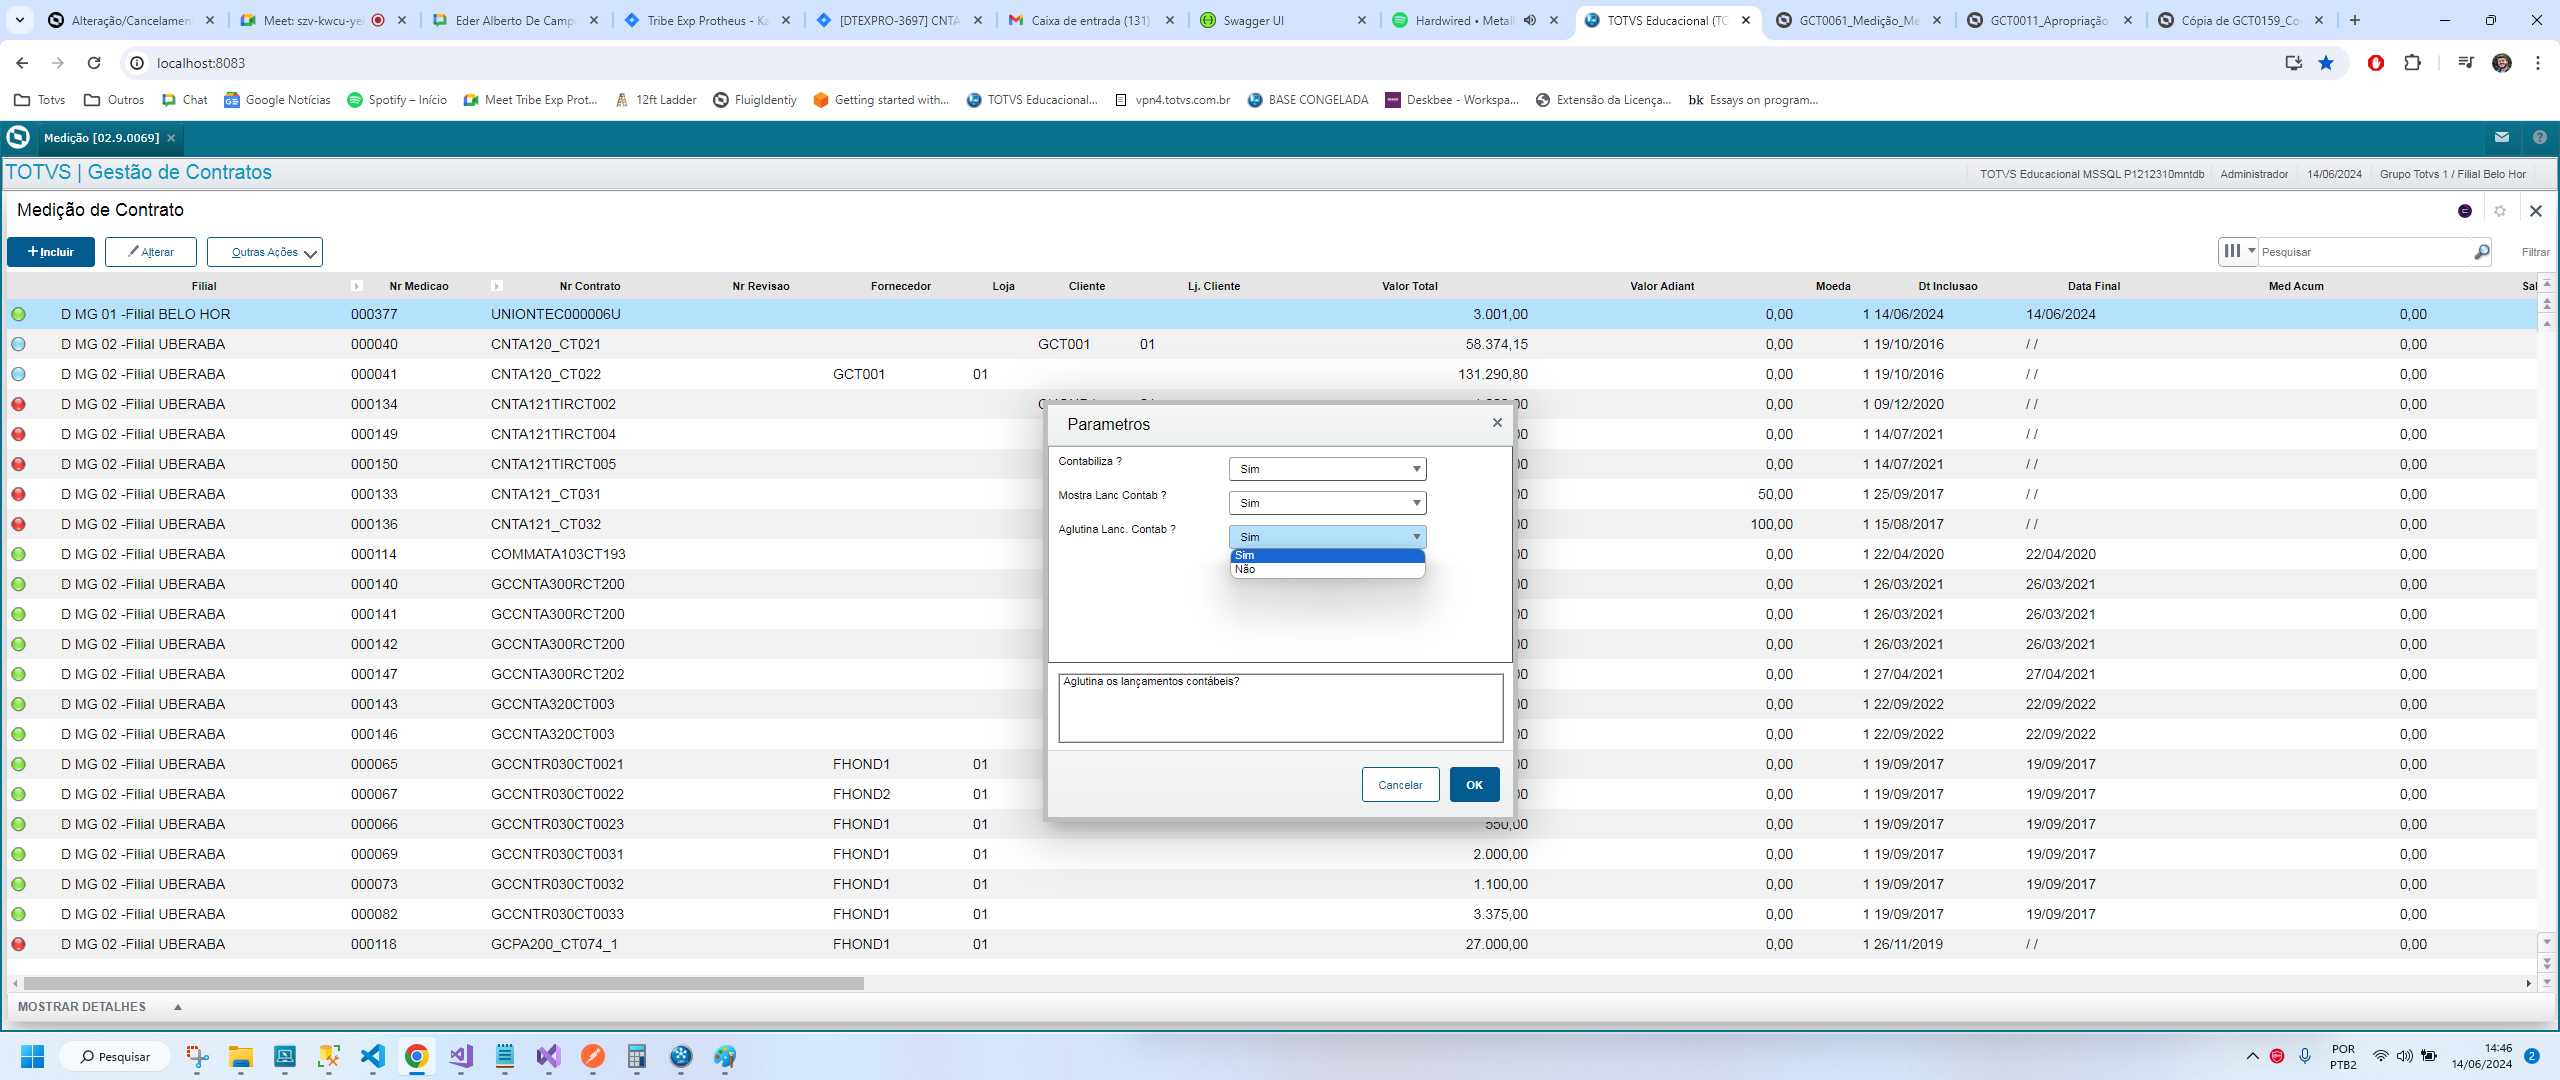Click the mail envelope icon in header

2501,138
